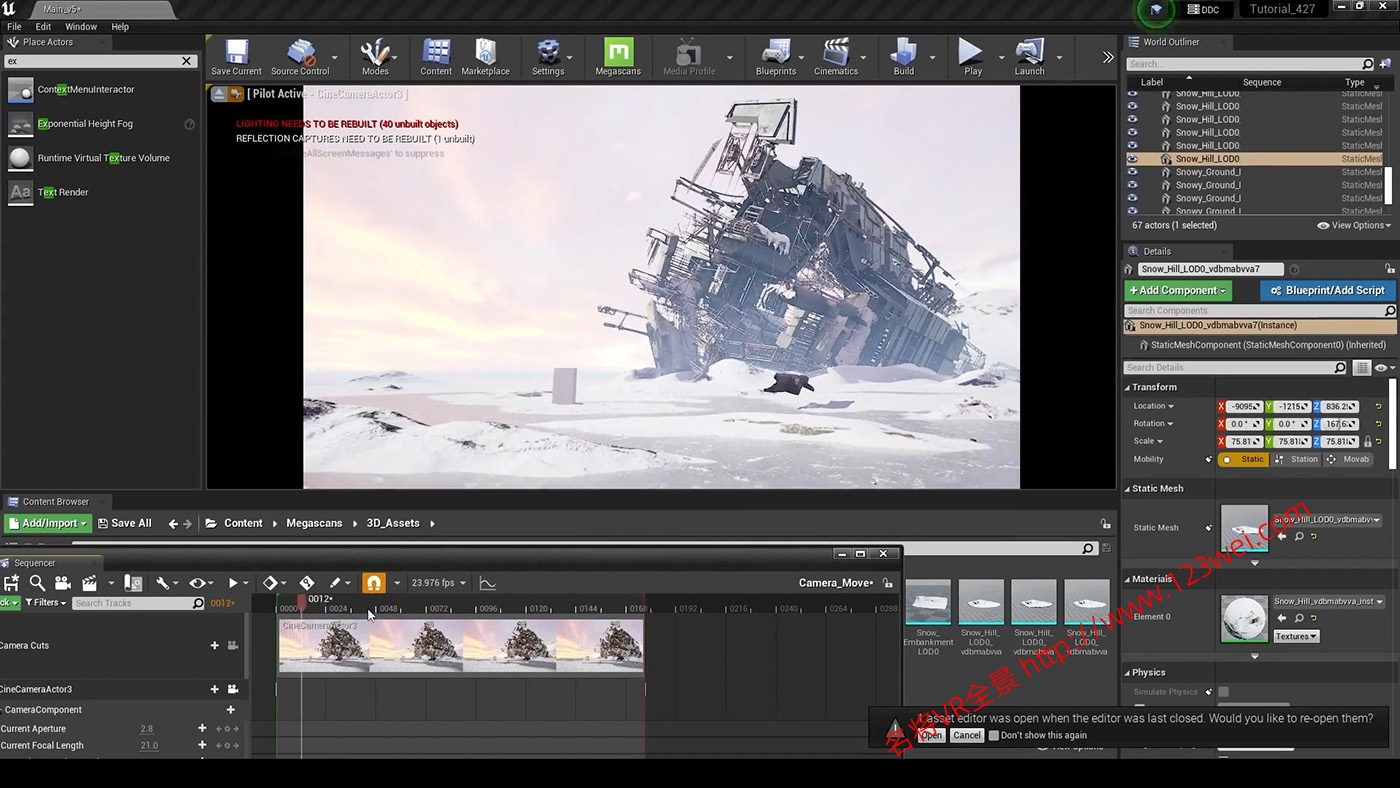Screen dimensions: 1400x788
Task: Open the Megascans plugin icon
Action: (x=618, y=57)
